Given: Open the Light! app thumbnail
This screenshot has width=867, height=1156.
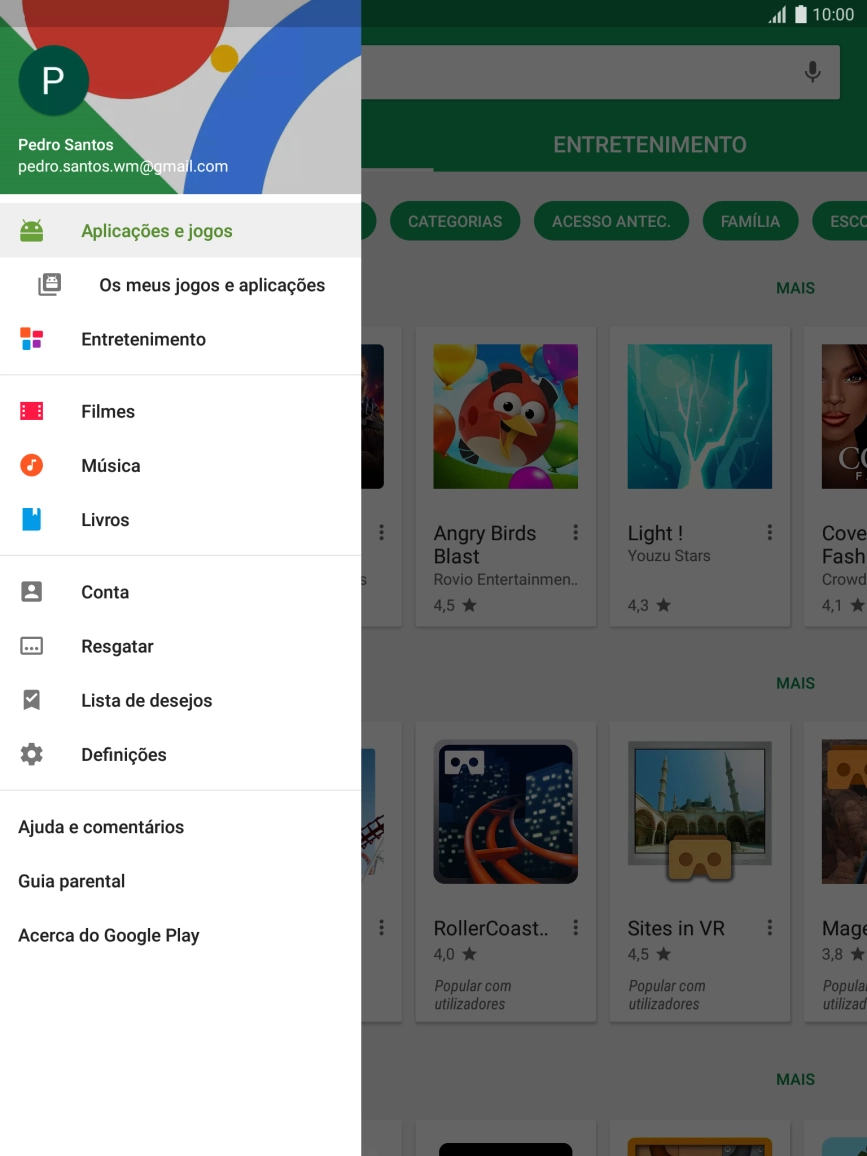Looking at the screenshot, I should pos(699,416).
